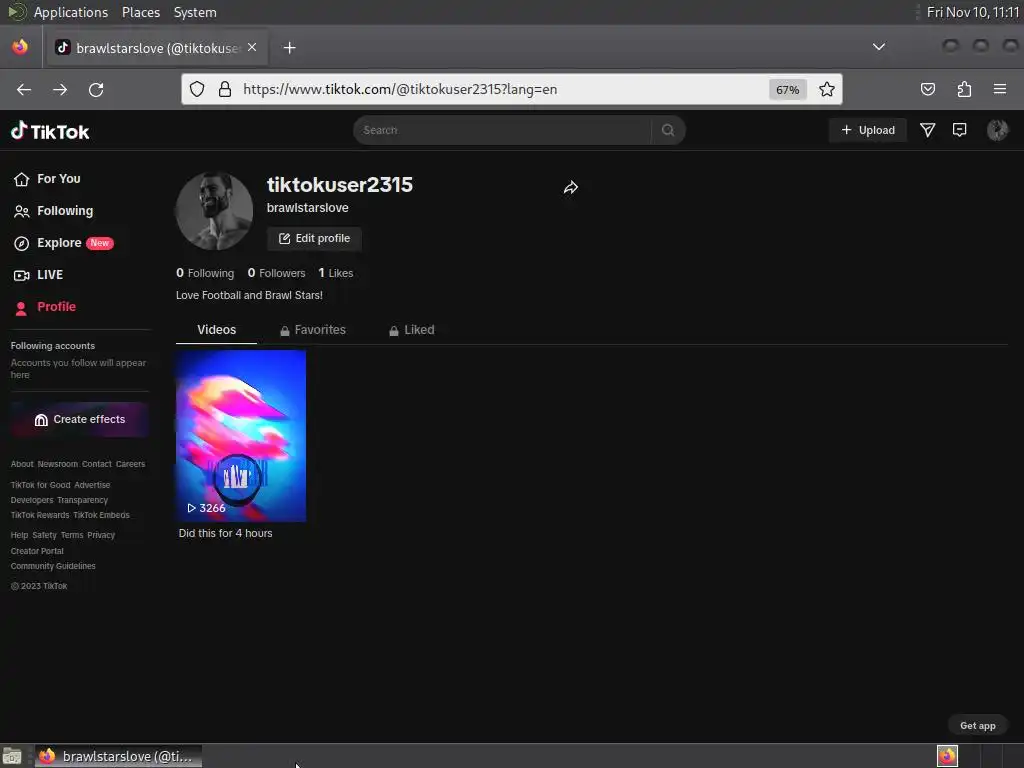This screenshot has width=1024, height=768.
Task: Click the site security padlock icon
Action: coord(225,89)
